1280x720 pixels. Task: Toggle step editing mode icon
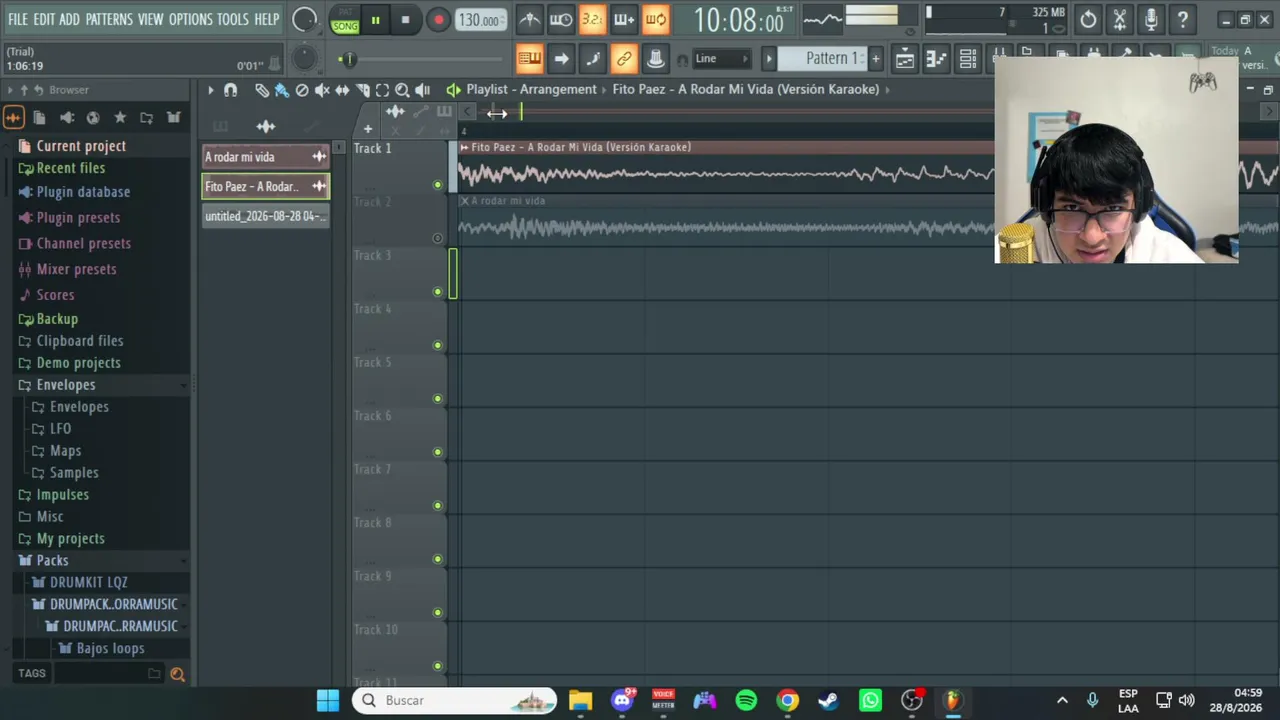(592, 59)
